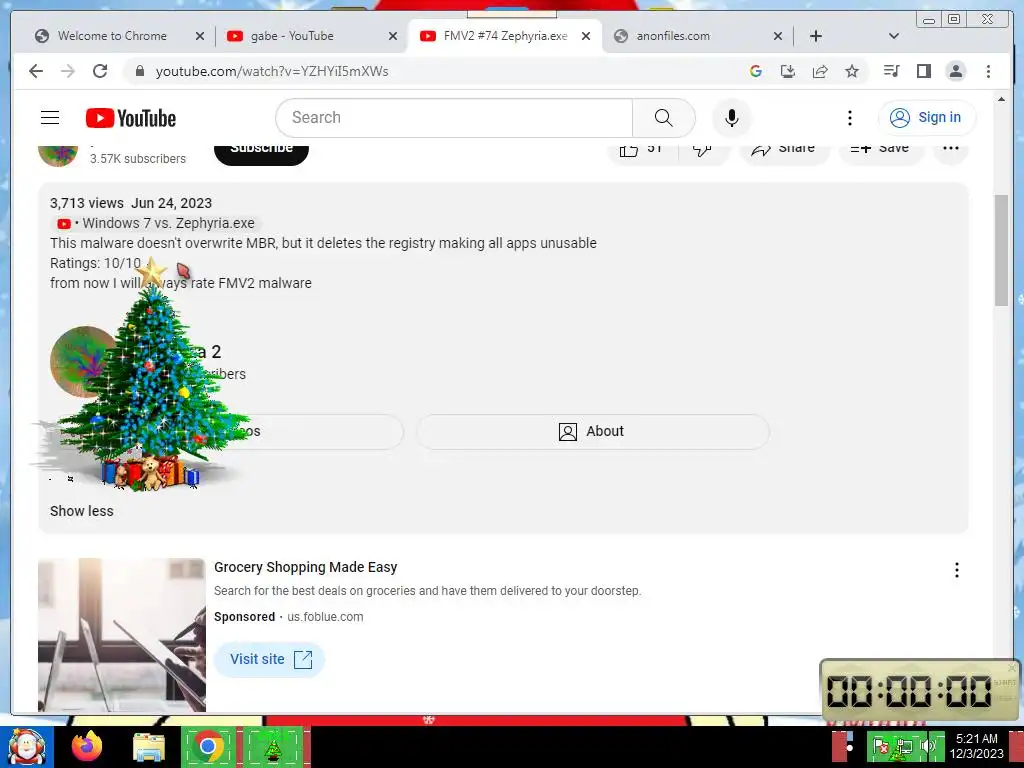Expand the tab search dropdown

click(x=894, y=36)
